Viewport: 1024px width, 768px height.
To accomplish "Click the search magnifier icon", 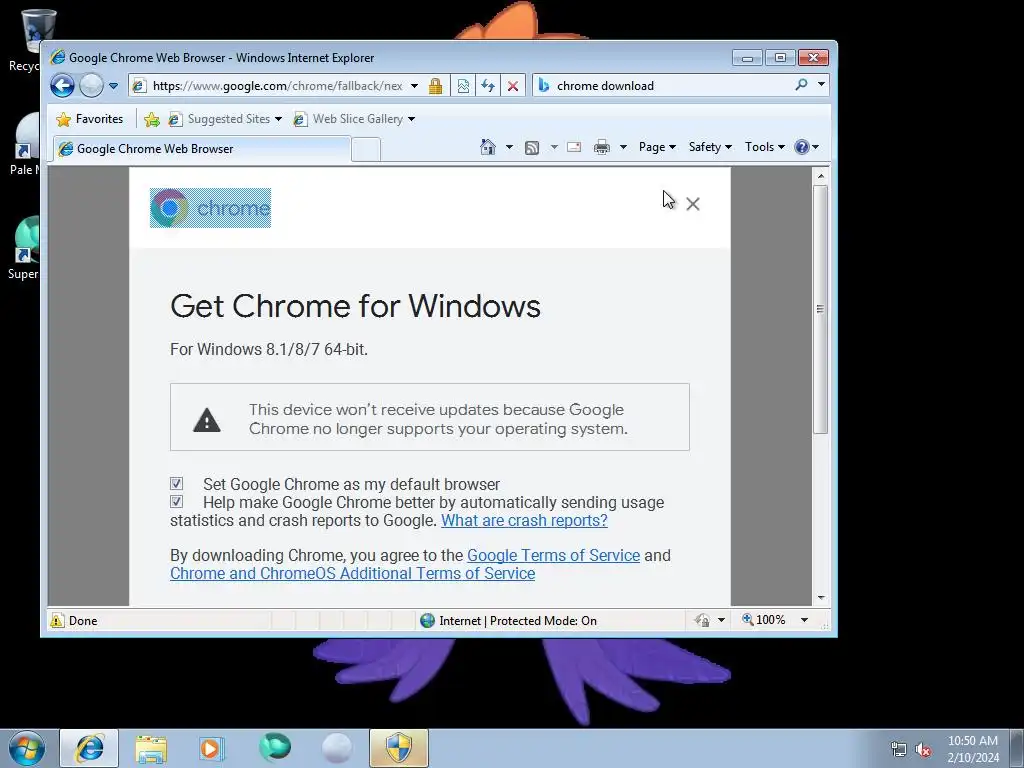I will click(x=801, y=85).
